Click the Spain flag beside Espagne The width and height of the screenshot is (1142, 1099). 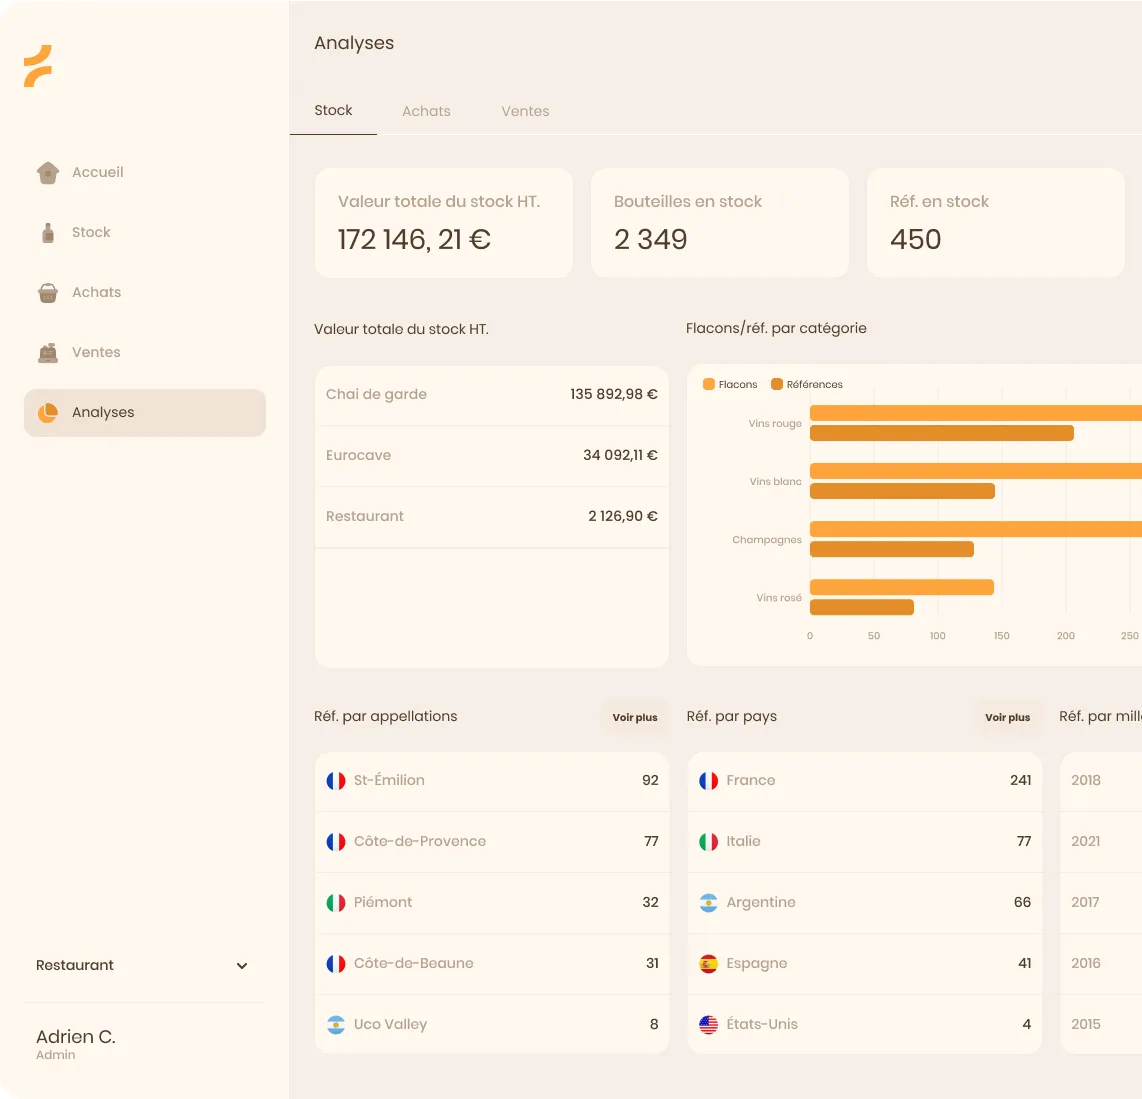(x=709, y=964)
